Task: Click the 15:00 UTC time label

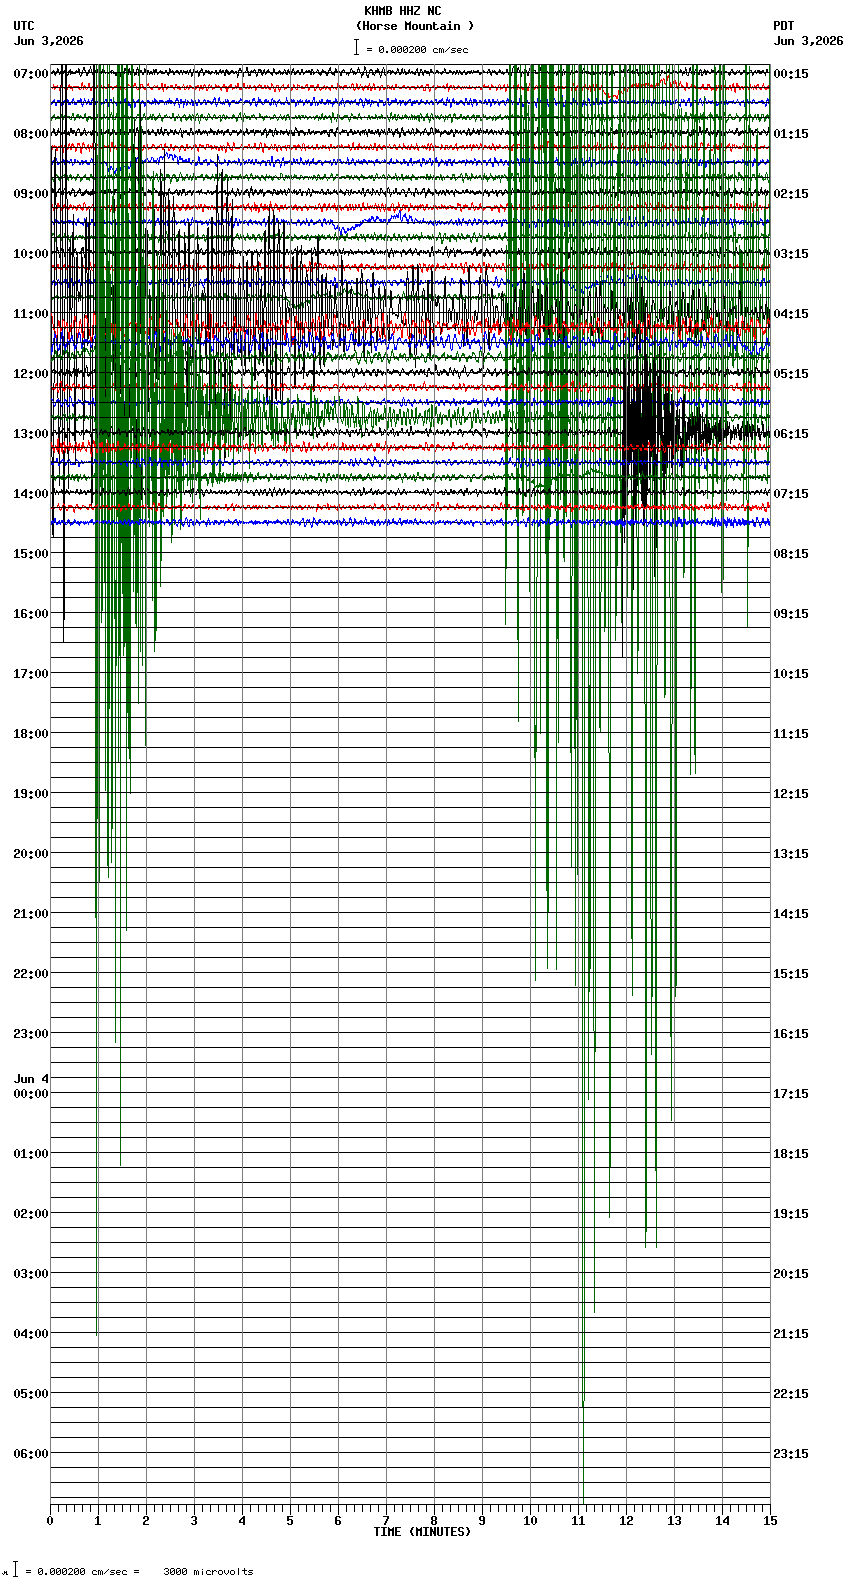Action: click(31, 554)
